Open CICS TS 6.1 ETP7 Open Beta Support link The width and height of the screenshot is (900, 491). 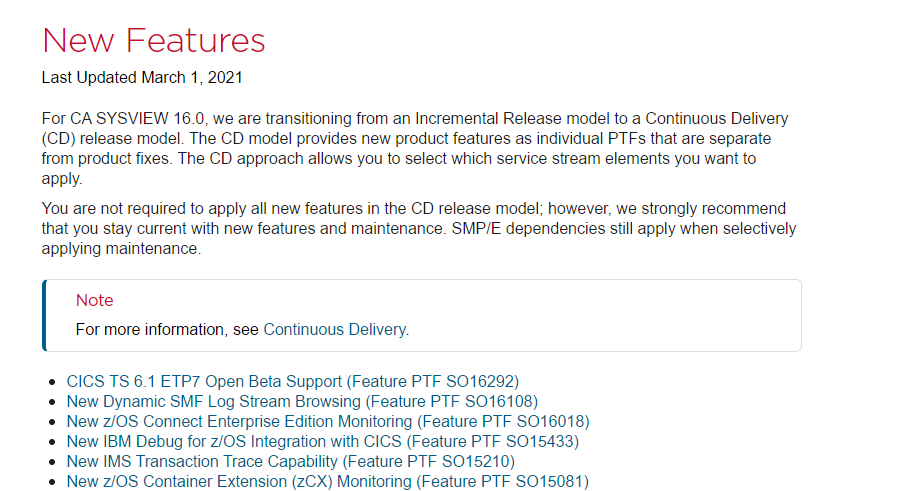[x=293, y=382]
